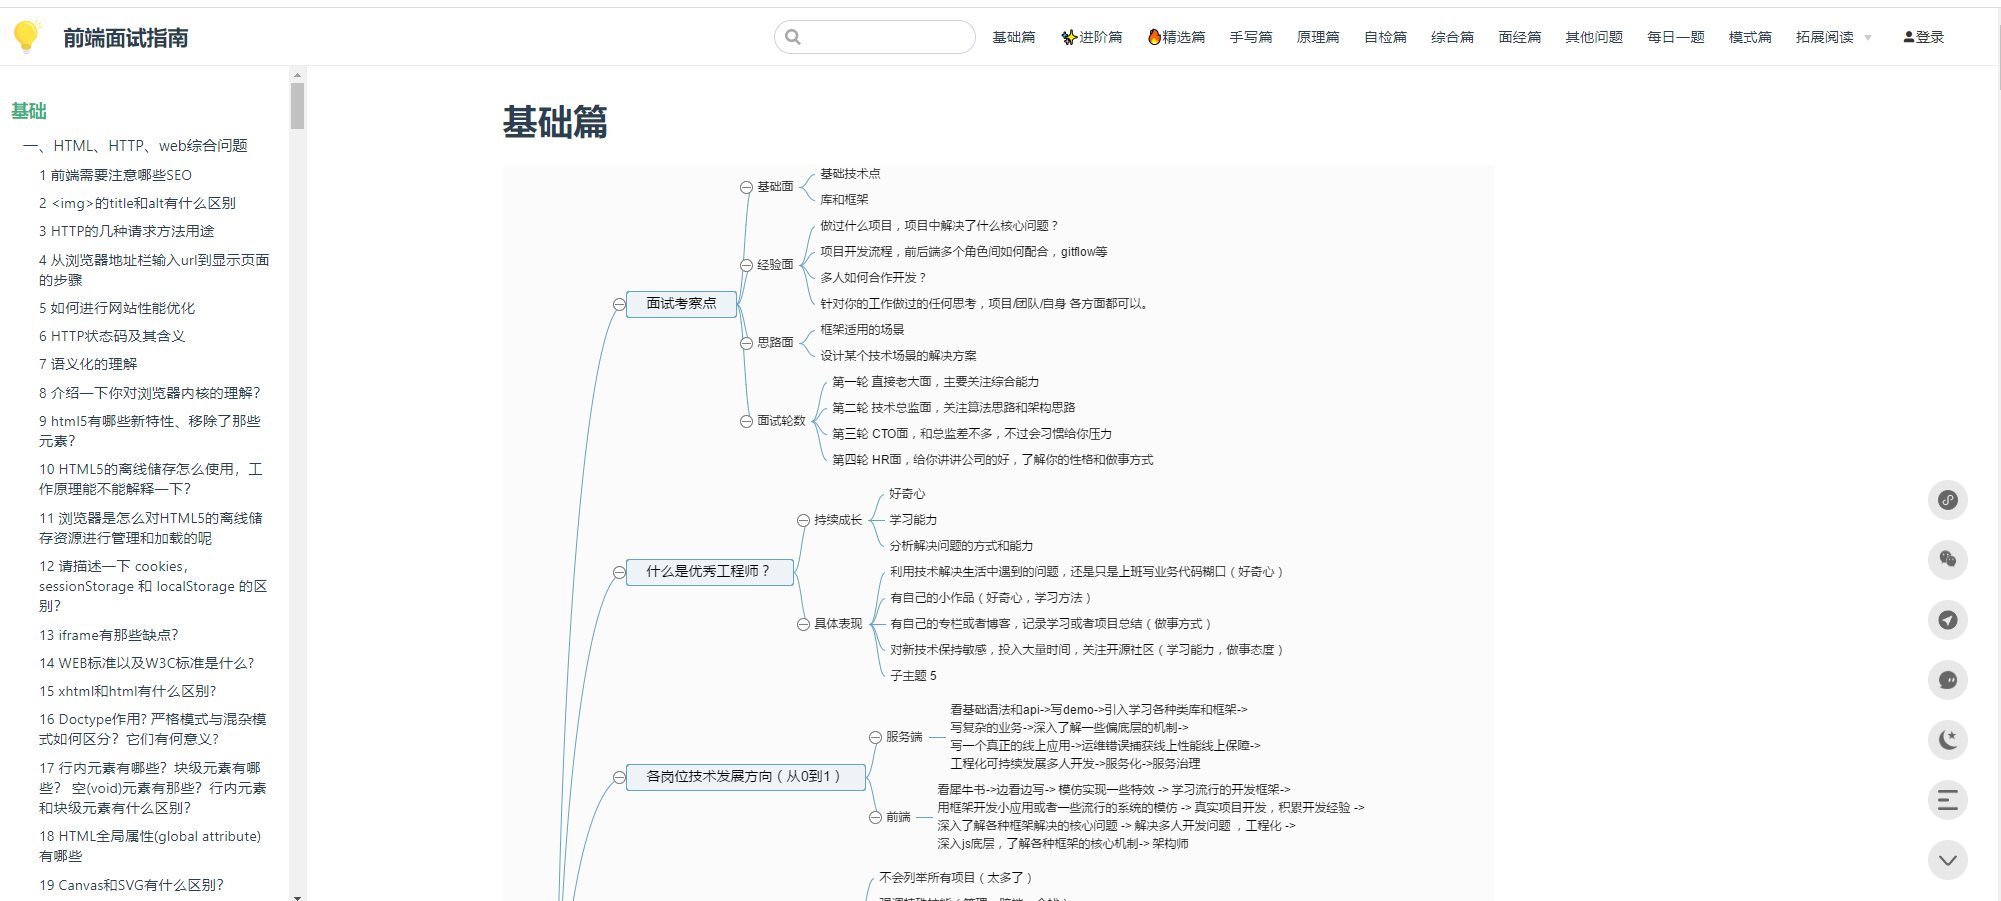The height and width of the screenshot is (901, 2001).
Task: Open the 模式篇 nav item
Action: 1750,37
